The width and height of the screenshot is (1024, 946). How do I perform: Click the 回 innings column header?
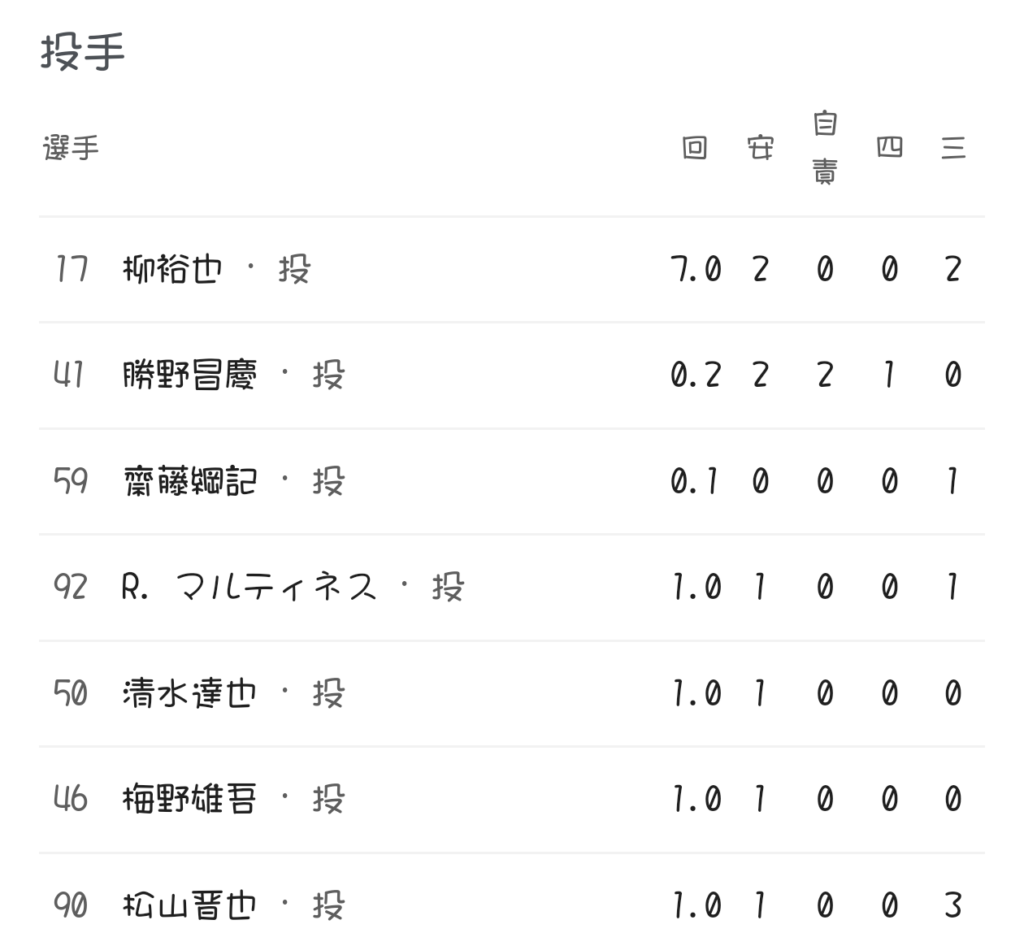(695, 149)
